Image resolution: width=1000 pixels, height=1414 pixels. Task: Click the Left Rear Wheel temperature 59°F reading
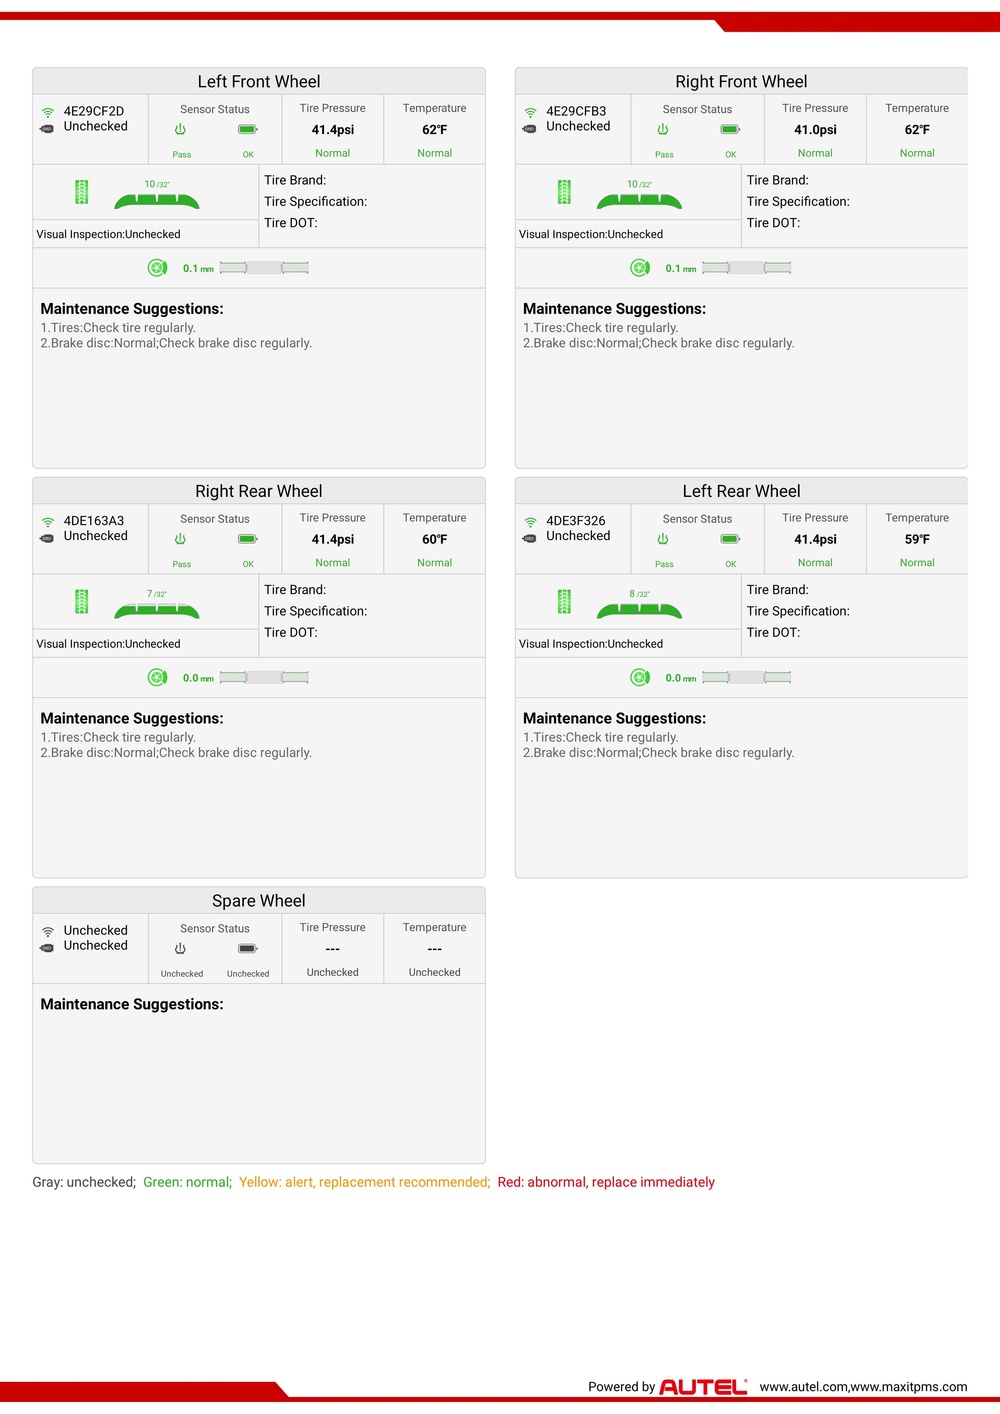[917, 539]
